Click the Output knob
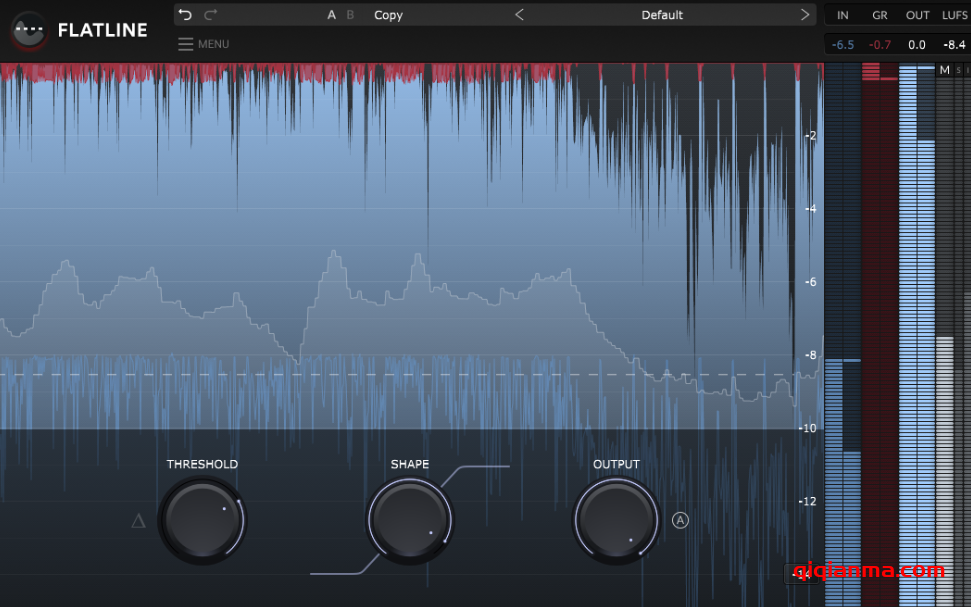Viewport: 971px width, 607px height. (x=616, y=520)
